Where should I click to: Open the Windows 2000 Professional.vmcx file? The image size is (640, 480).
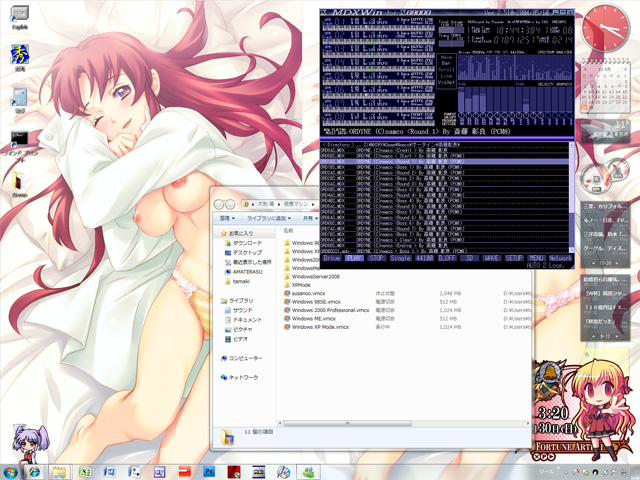click(328, 309)
